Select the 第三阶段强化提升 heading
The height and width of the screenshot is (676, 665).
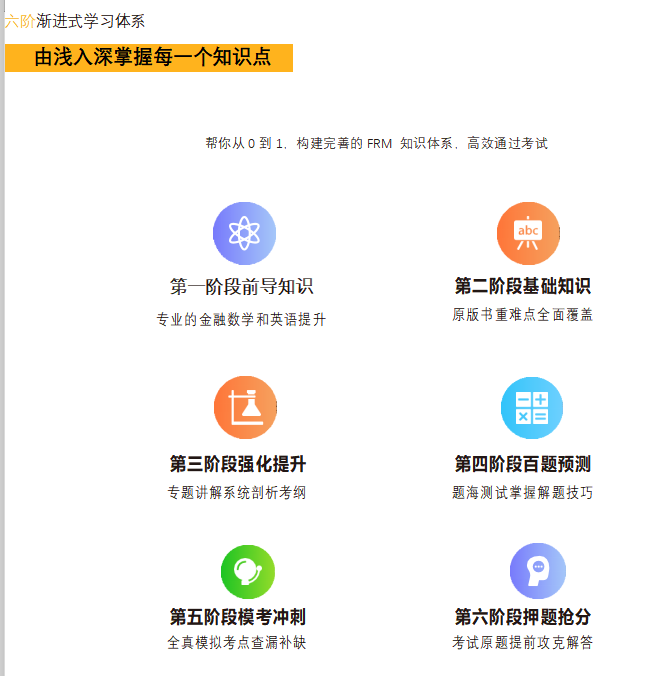point(237,464)
